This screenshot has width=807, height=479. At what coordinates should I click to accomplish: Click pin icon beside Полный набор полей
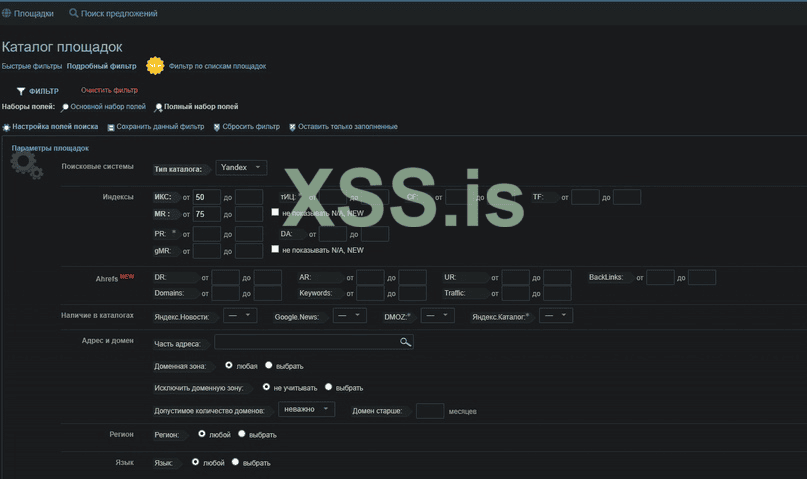tap(159, 107)
